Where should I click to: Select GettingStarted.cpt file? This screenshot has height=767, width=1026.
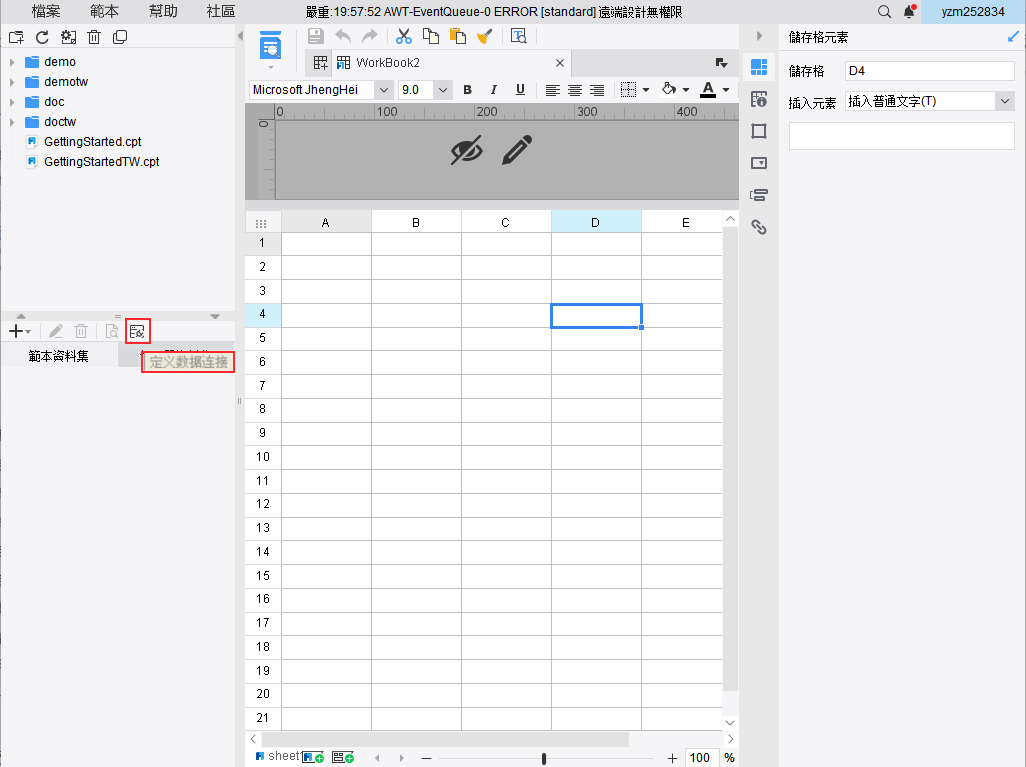point(92,142)
